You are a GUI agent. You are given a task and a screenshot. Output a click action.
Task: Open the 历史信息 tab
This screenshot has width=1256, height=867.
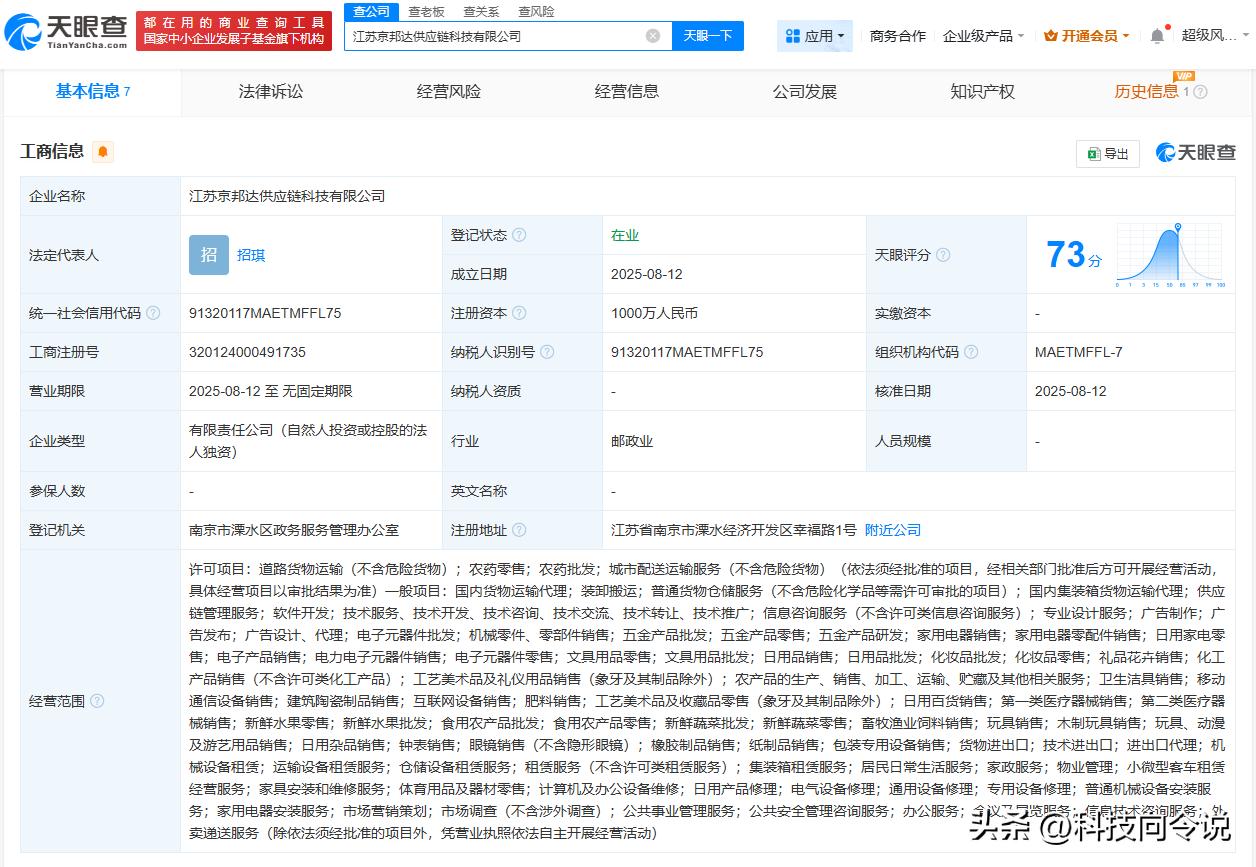[1147, 92]
